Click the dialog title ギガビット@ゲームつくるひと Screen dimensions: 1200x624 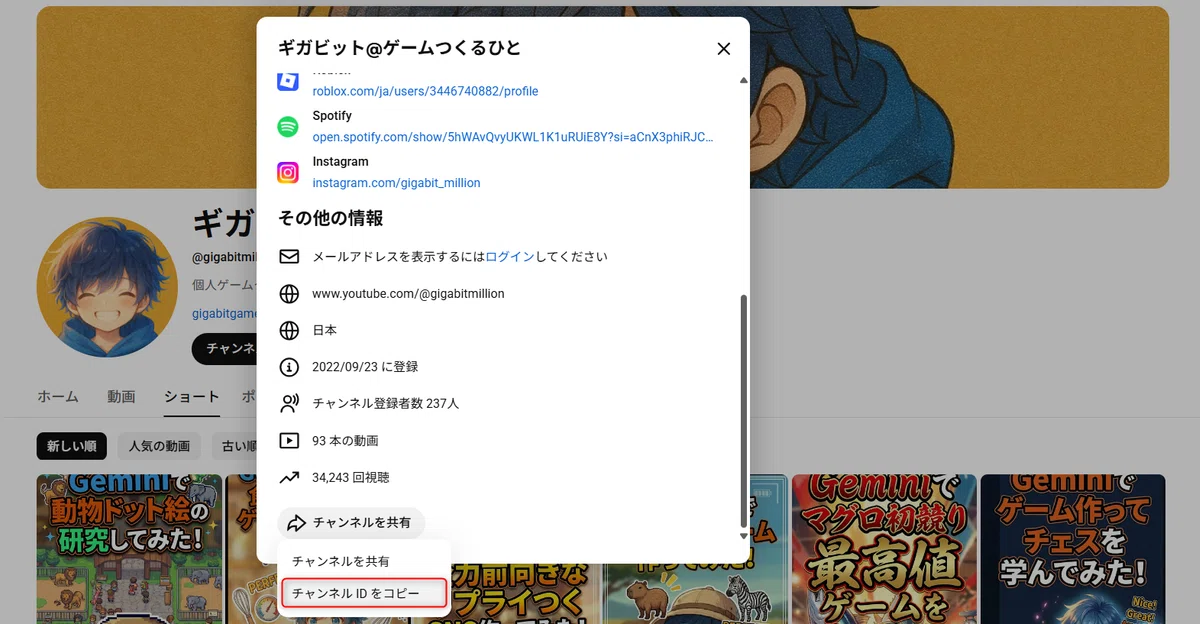pos(400,48)
